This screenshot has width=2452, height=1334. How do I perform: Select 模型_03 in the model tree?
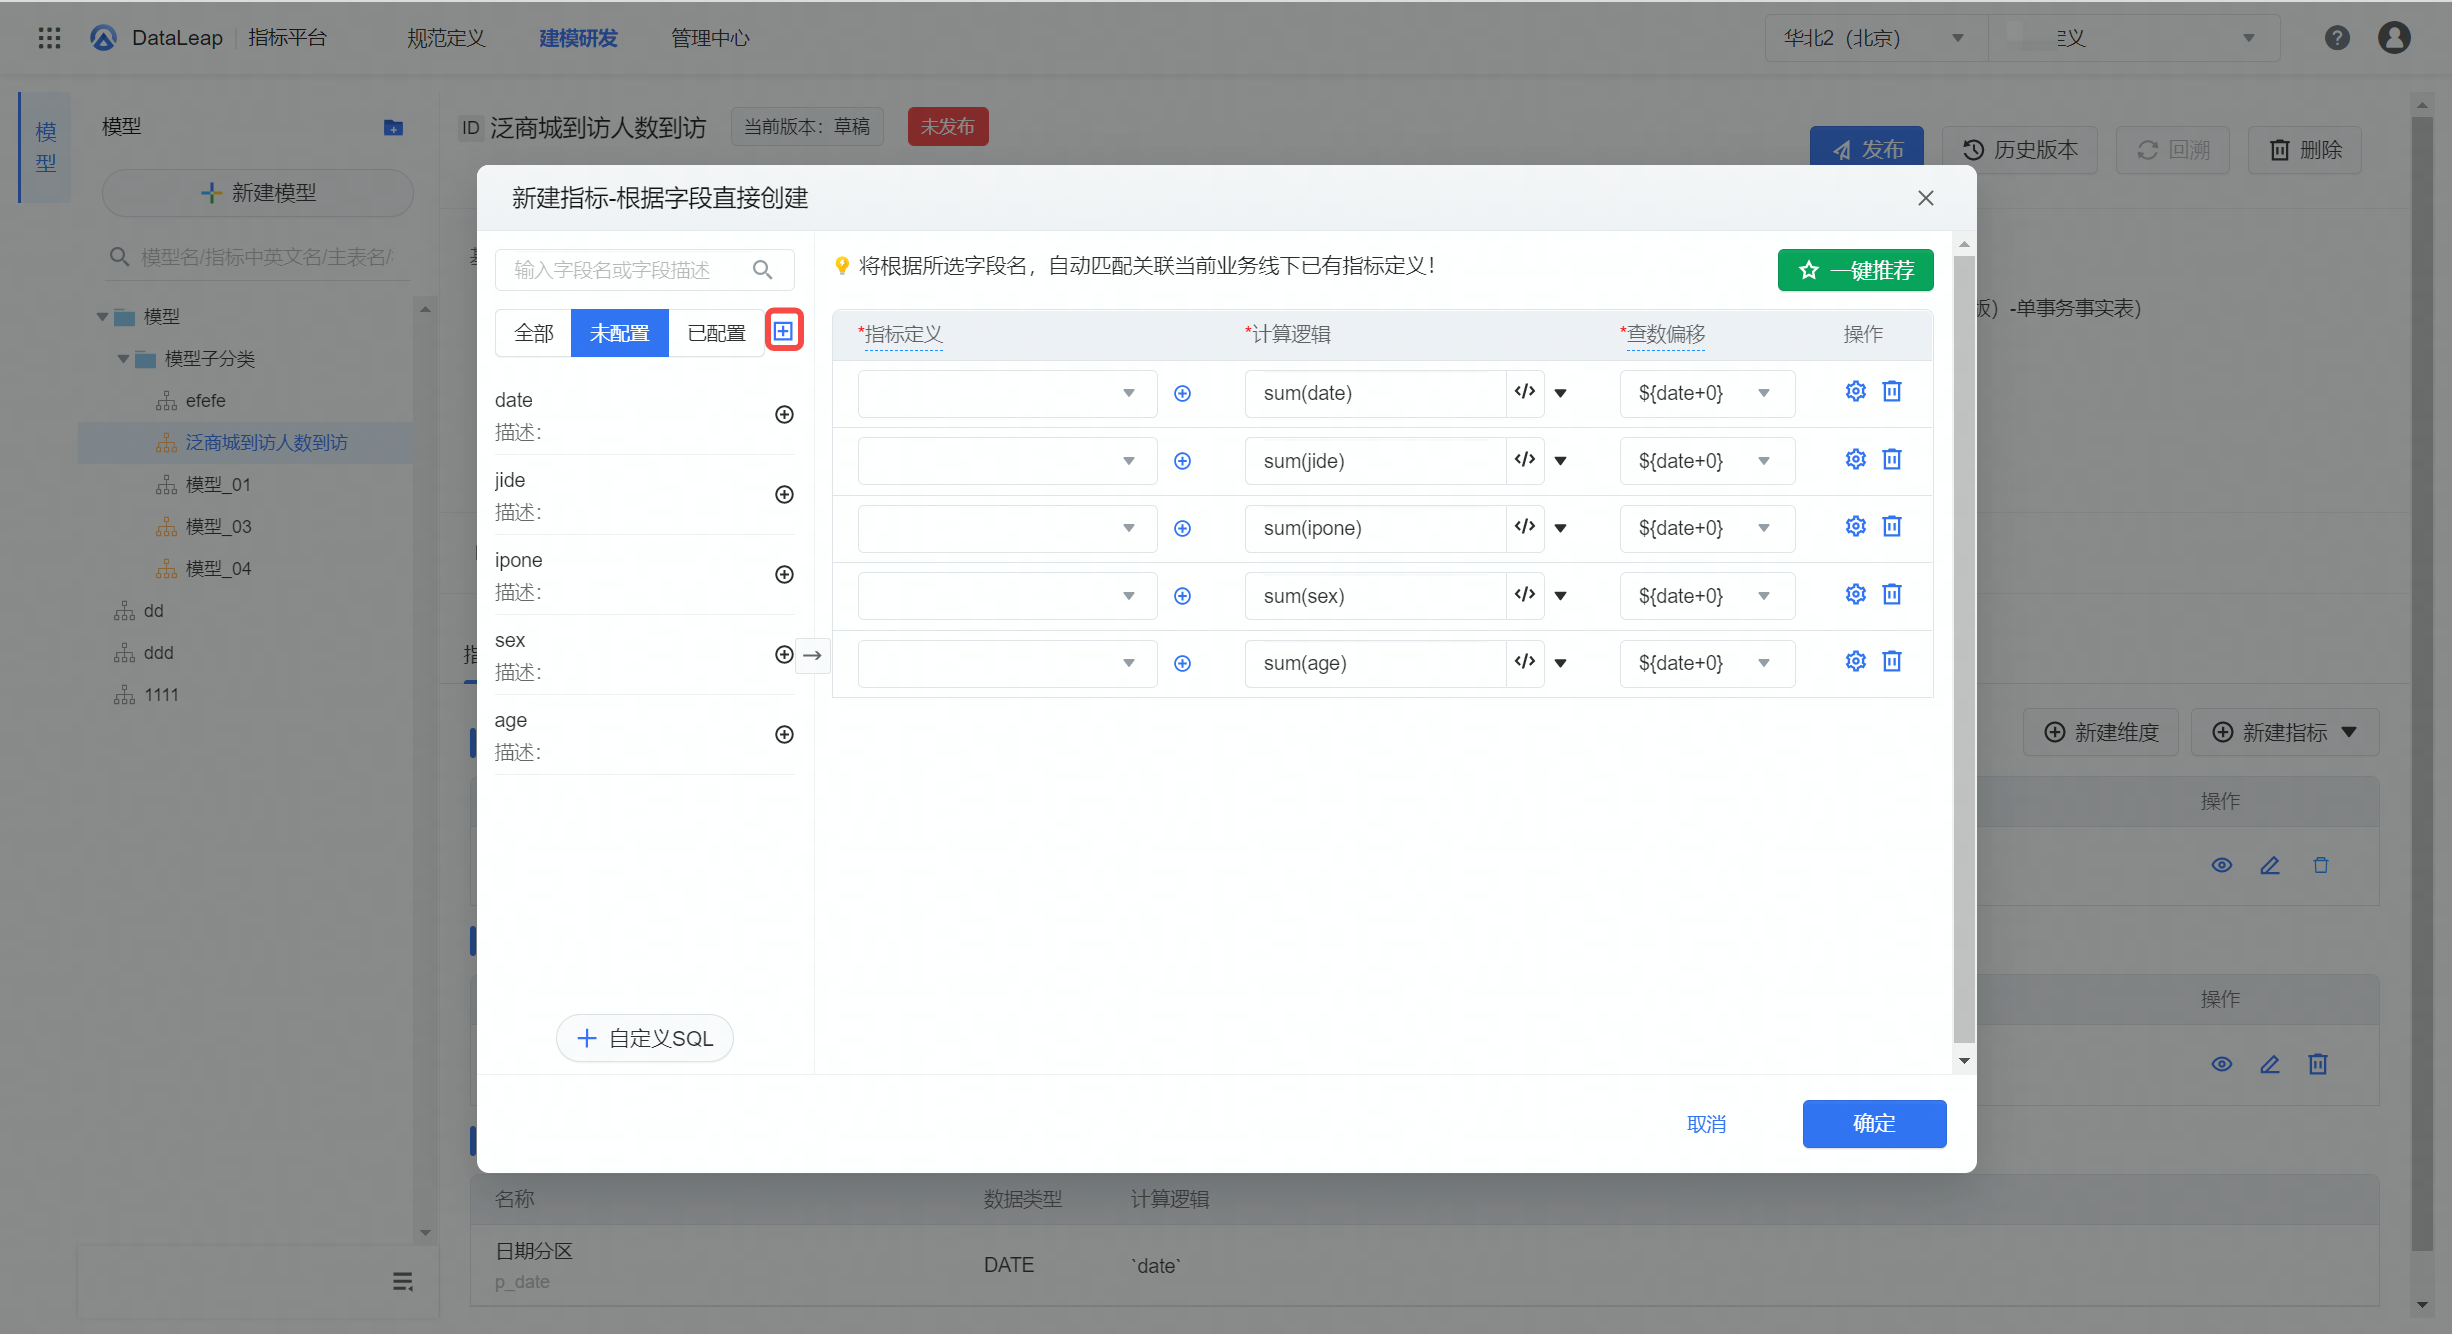(218, 526)
